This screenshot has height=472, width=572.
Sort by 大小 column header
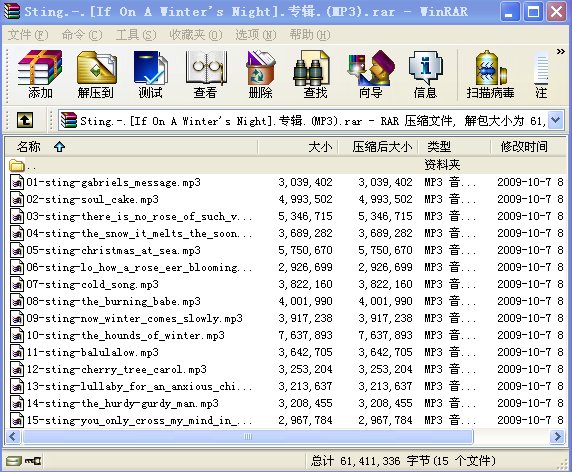click(x=298, y=147)
